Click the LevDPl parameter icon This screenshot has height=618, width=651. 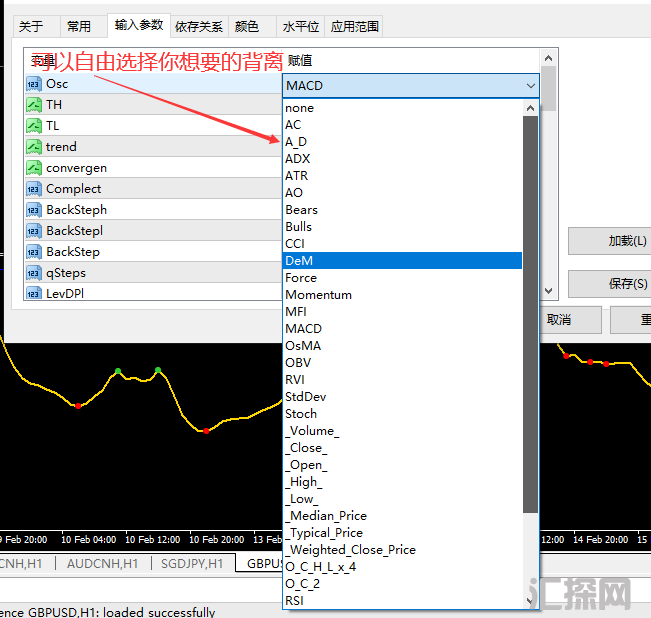pyautogui.click(x=34, y=293)
